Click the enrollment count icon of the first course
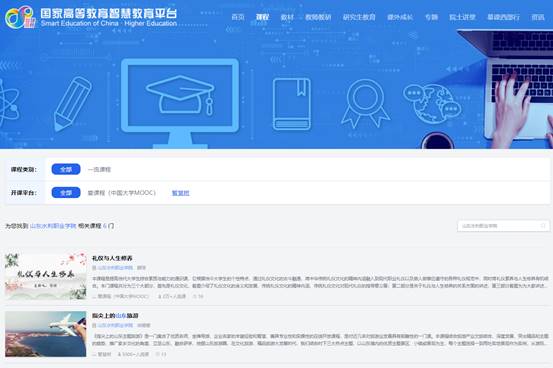Screen dimensions: 553x368 (x=160, y=296)
